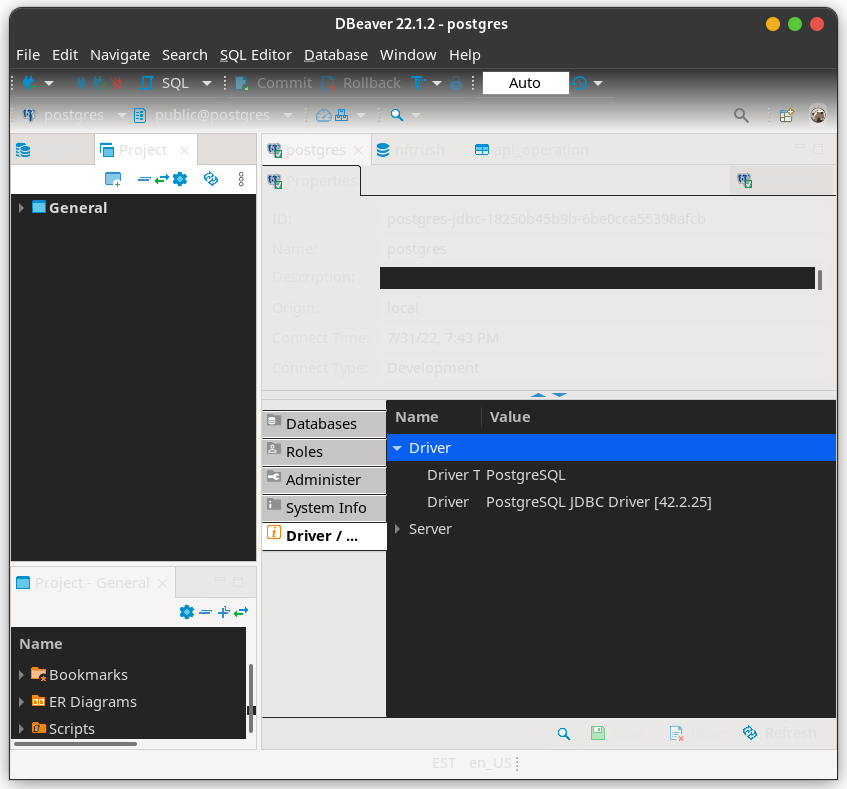Select the Project tab

(143, 150)
